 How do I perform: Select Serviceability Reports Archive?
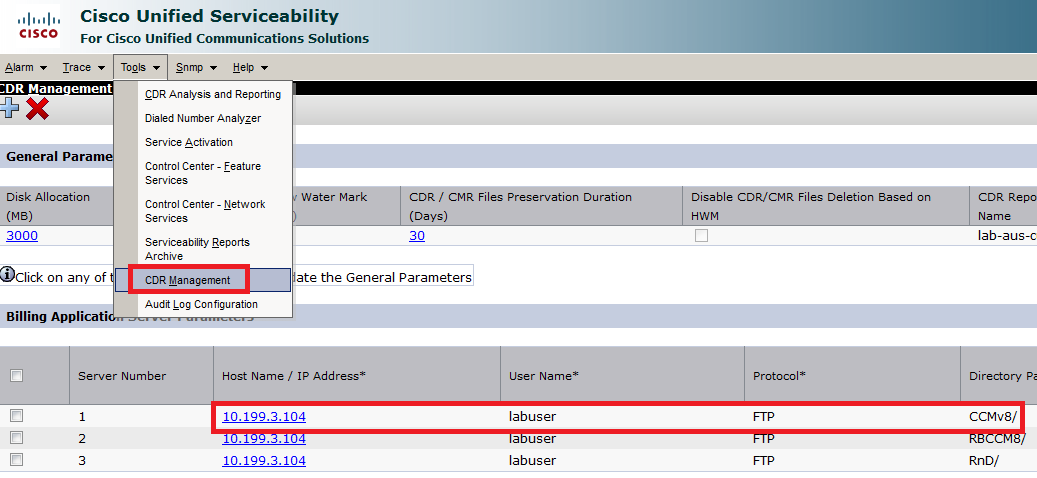[x=197, y=249]
